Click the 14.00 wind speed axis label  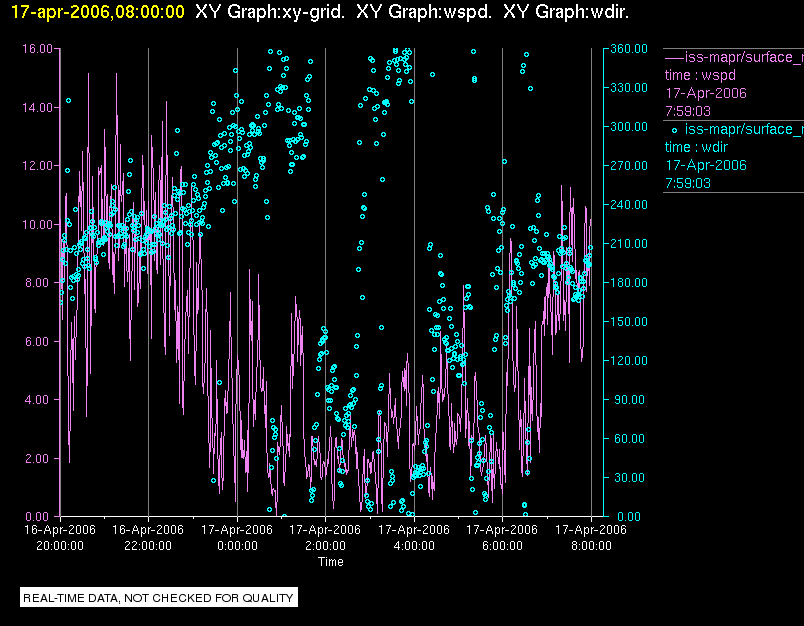coord(37,108)
